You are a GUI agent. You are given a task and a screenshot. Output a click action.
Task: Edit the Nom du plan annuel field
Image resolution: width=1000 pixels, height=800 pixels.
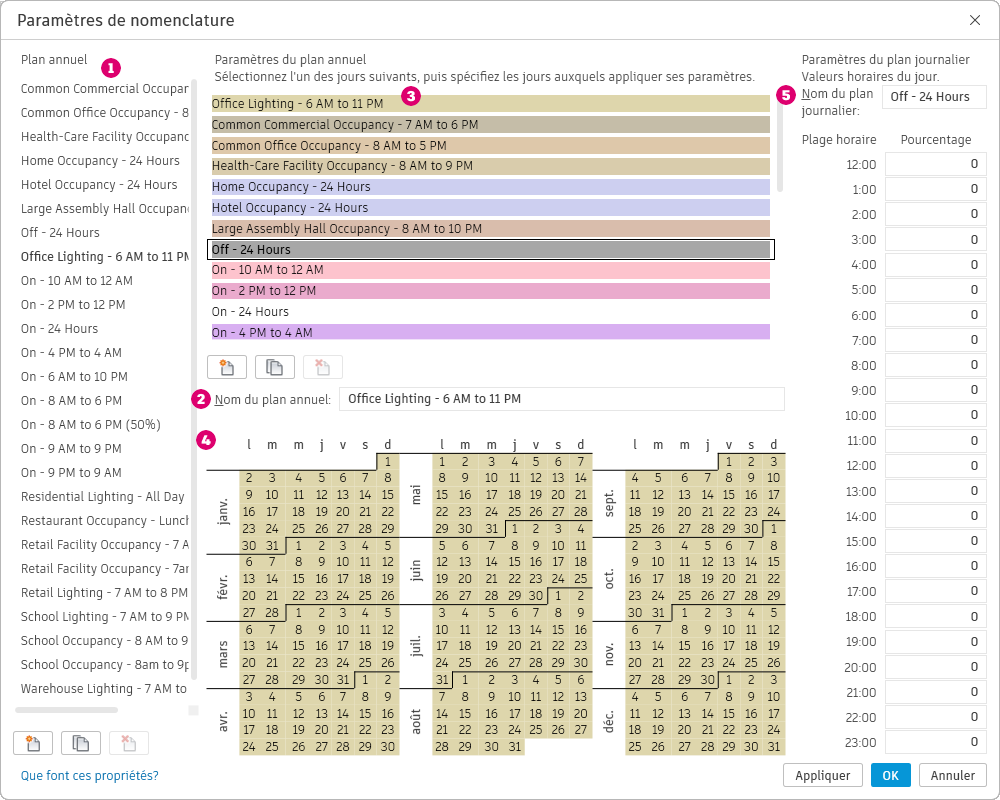(561, 399)
